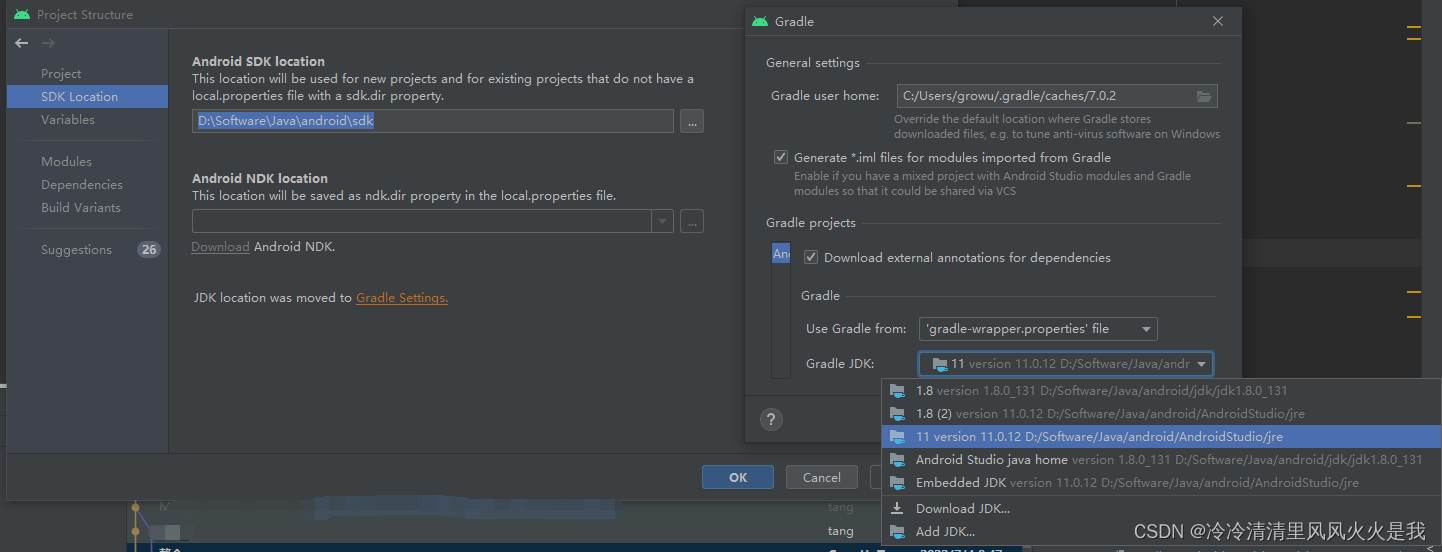Choose Download JDK... entry
This screenshot has width=1442, height=552.
[x=1161, y=508]
